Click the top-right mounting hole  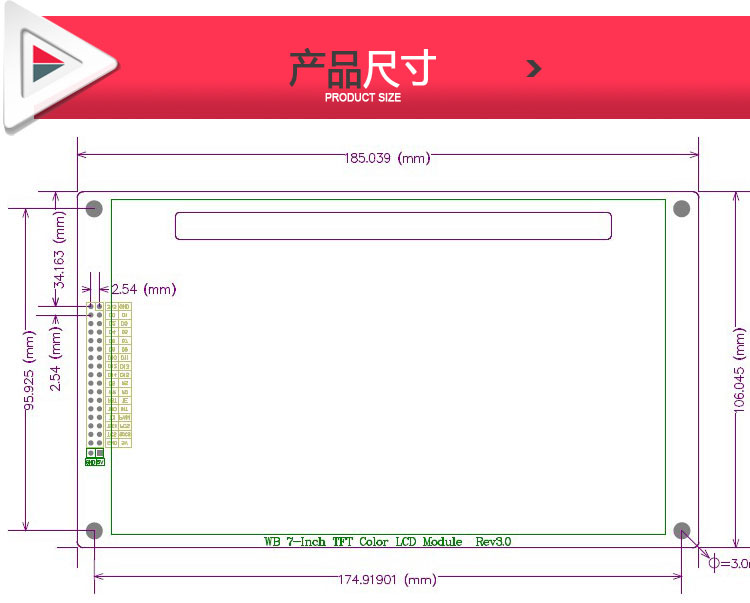tap(682, 208)
